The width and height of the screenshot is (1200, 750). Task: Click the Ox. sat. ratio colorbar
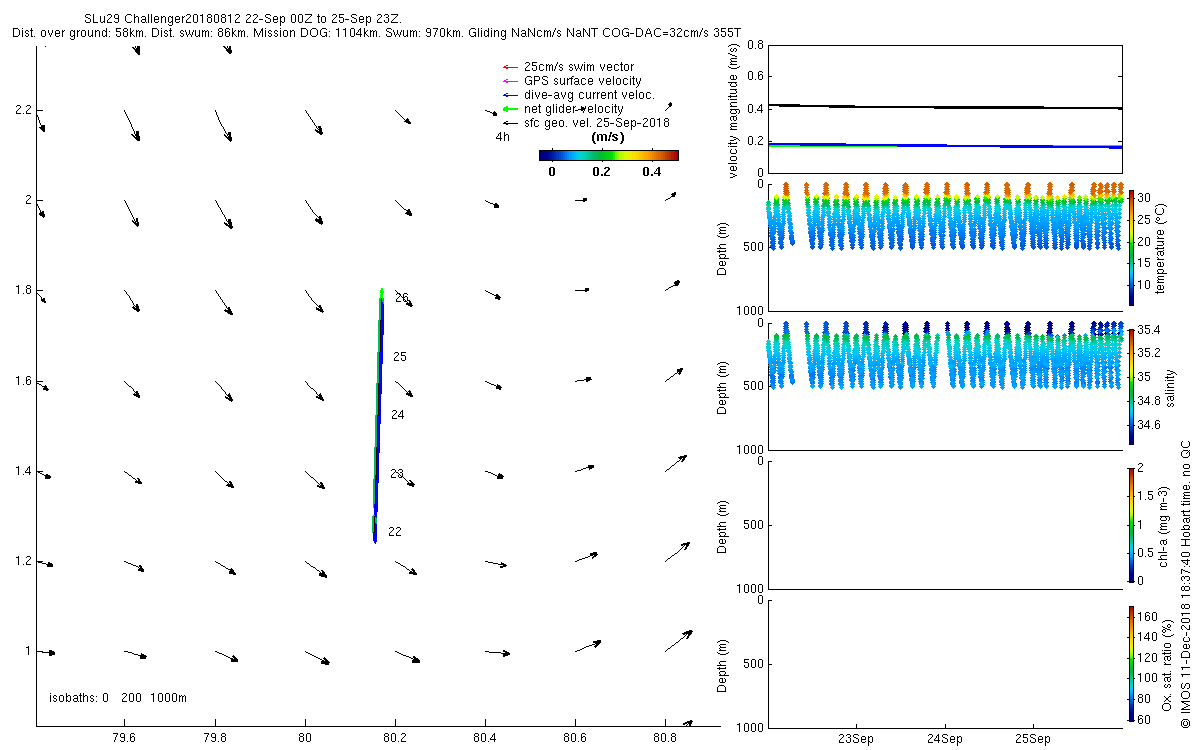pos(1131,663)
